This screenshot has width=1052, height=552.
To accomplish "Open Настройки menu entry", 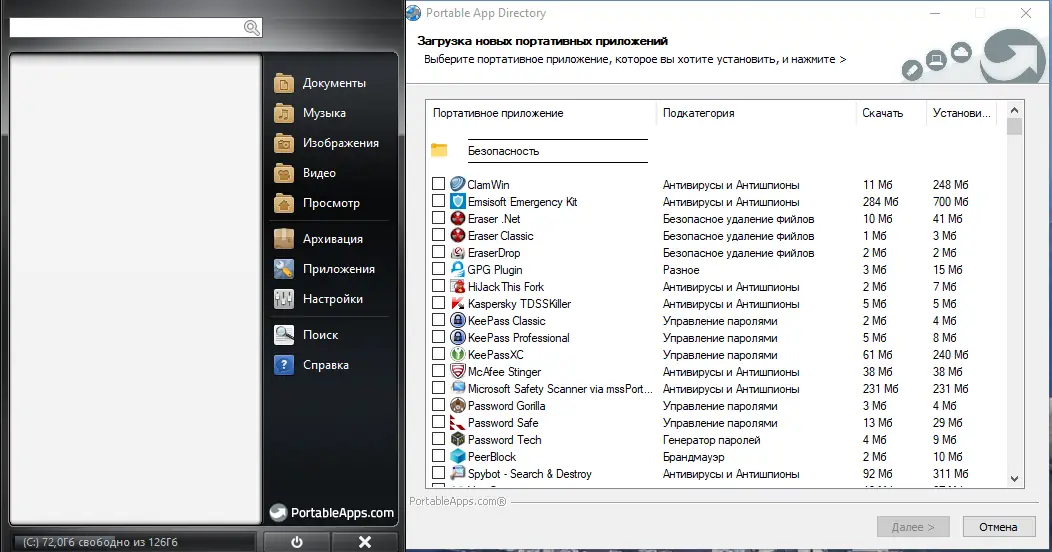I will pyautogui.click(x=329, y=298).
